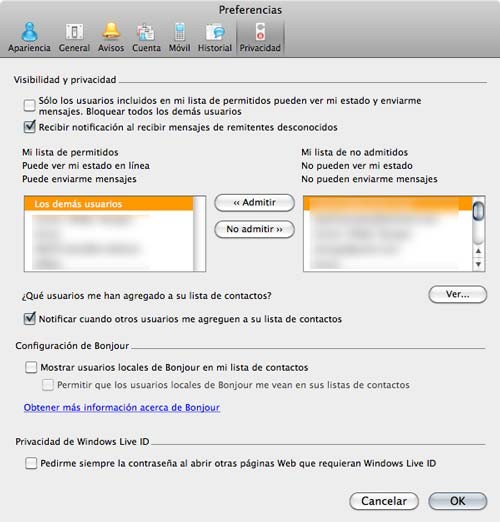Enable 'Mostrar usuarios locales de Bonjour'
Viewport: 500px width, 522px height.
click(x=31, y=367)
